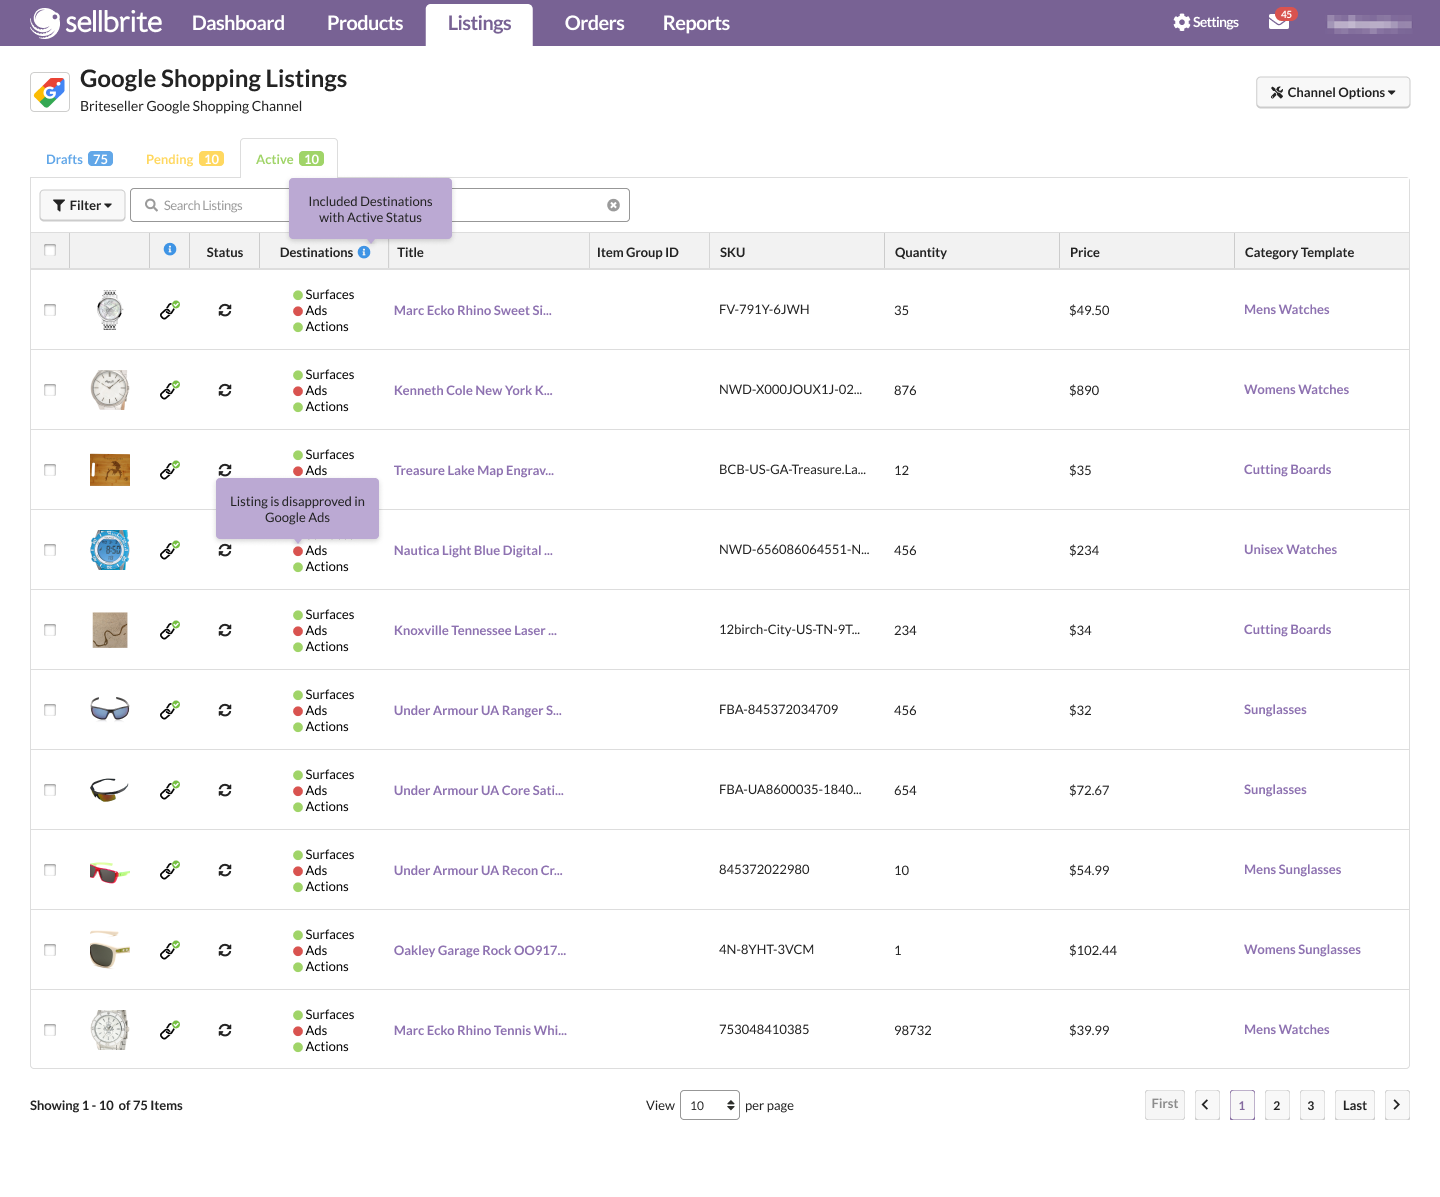Click the Sellbrite logo

(x=96, y=22)
